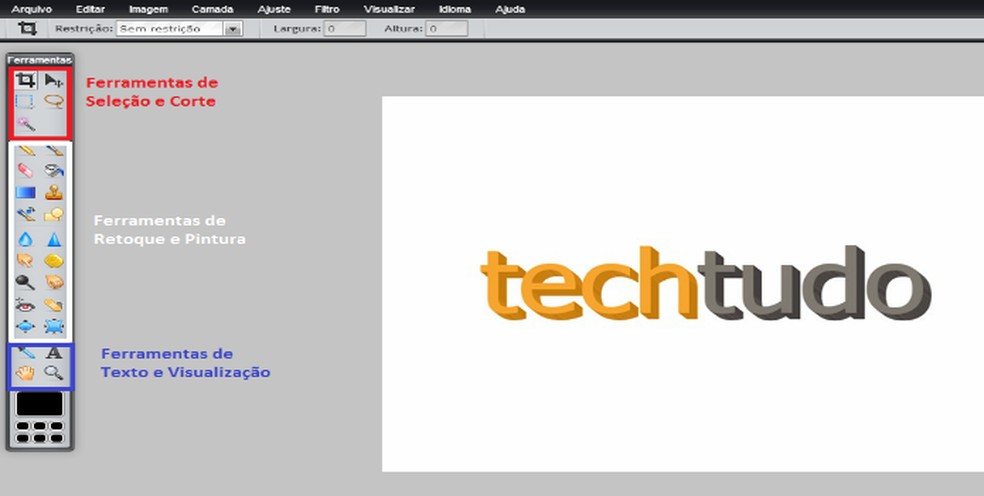Pick the Lasso selection tool
Image resolution: width=984 pixels, height=496 pixels.
click(54, 102)
